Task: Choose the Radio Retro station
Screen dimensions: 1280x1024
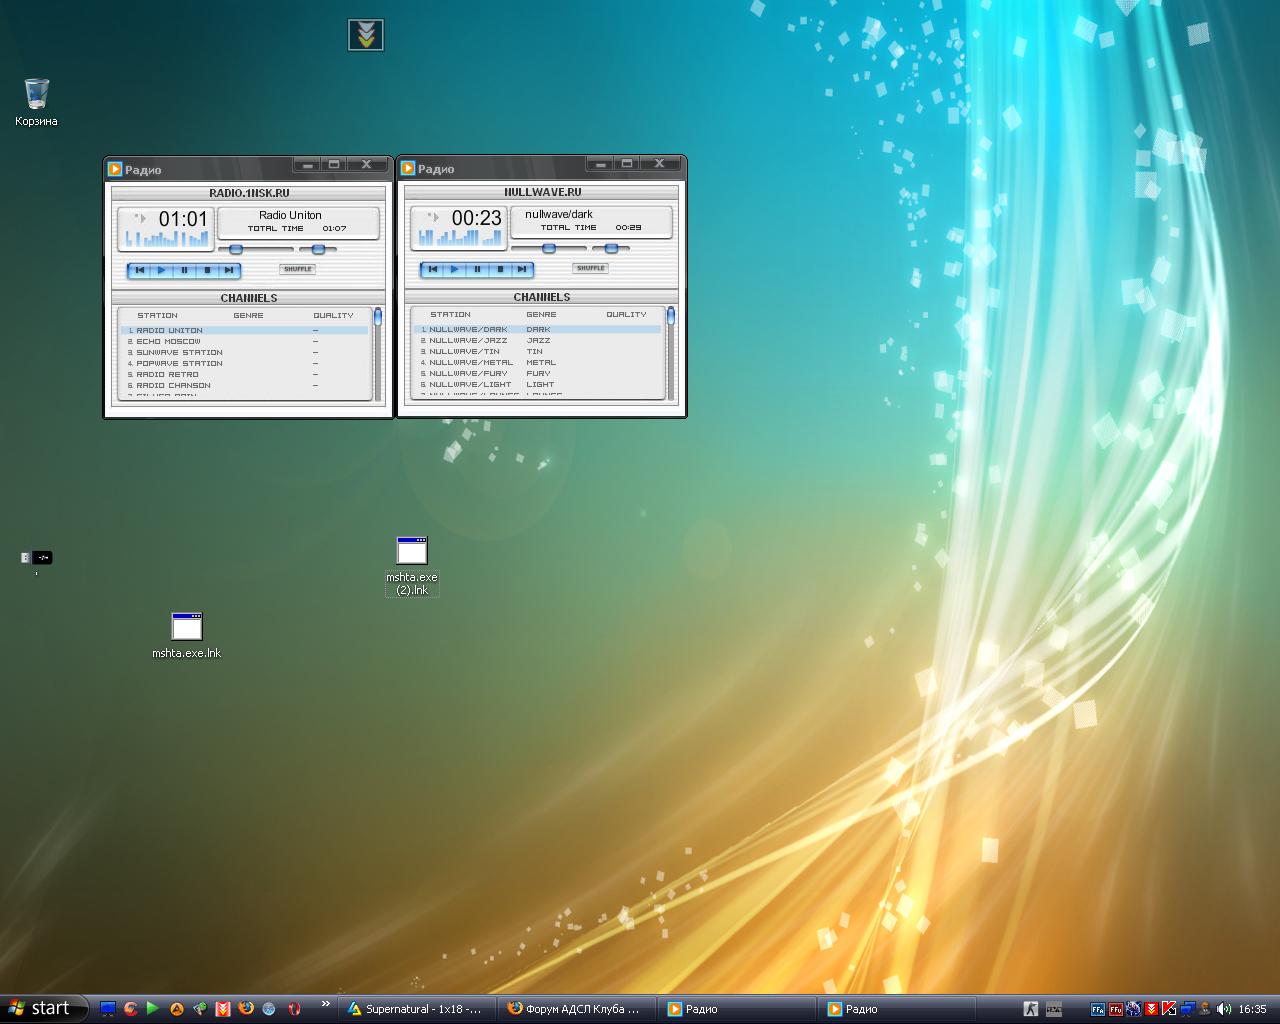Action: tap(167, 374)
